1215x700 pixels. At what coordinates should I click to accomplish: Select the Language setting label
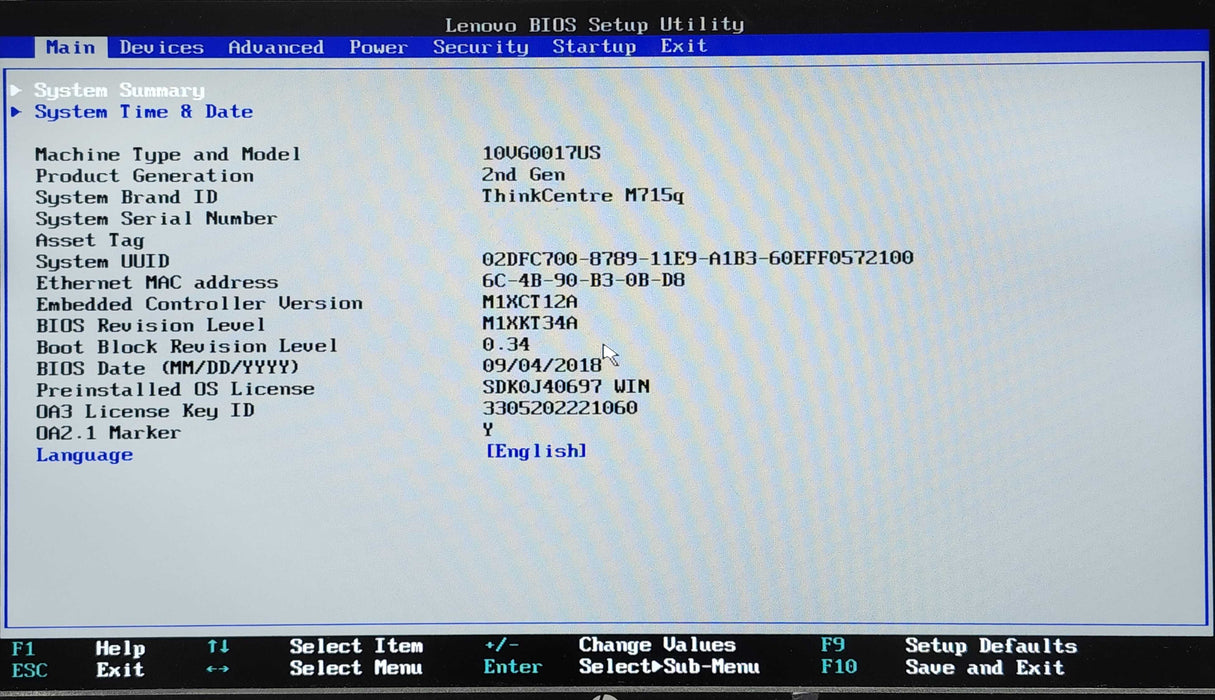click(84, 455)
